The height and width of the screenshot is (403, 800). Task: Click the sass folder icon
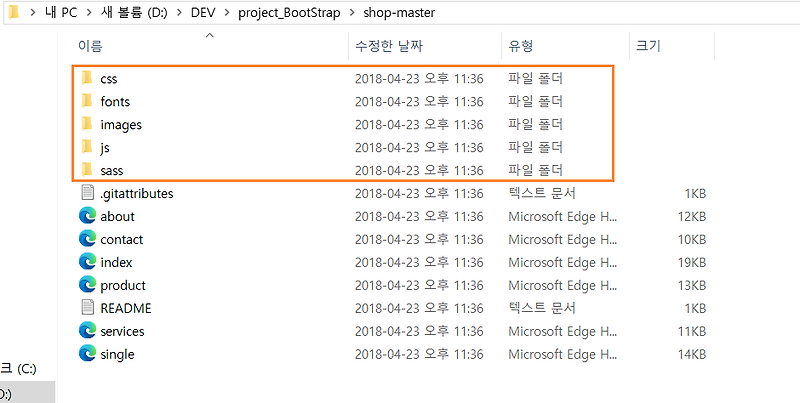87,170
